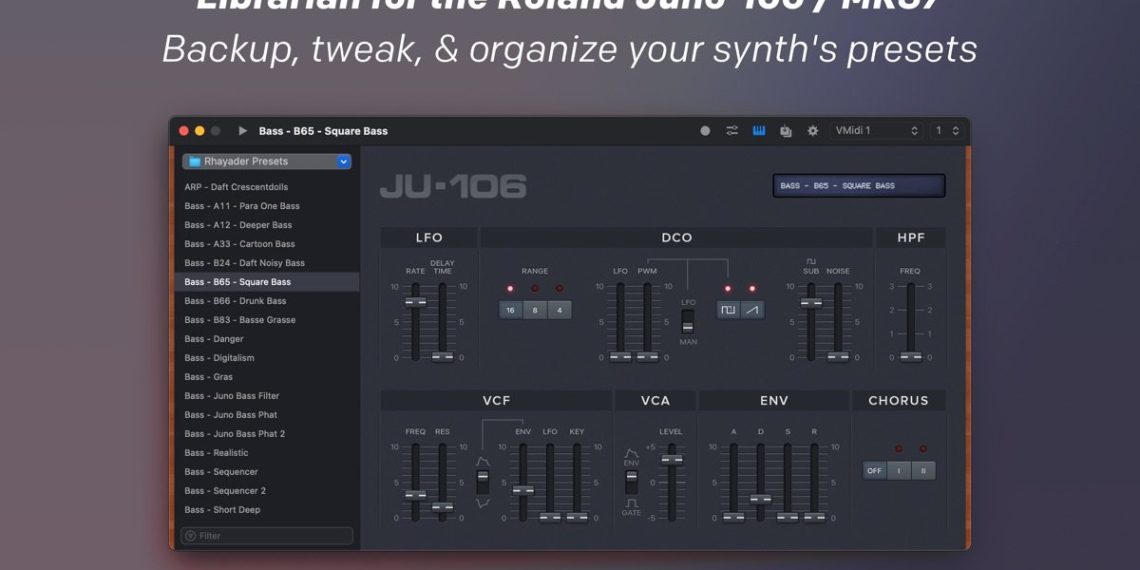Open the MIDI channel 1 dropdown

point(946,131)
